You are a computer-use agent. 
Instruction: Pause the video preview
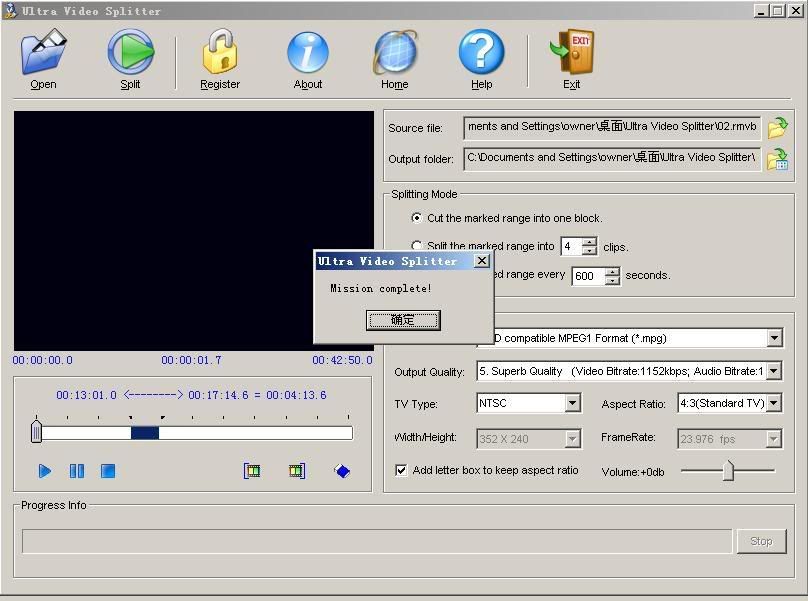tap(77, 471)
